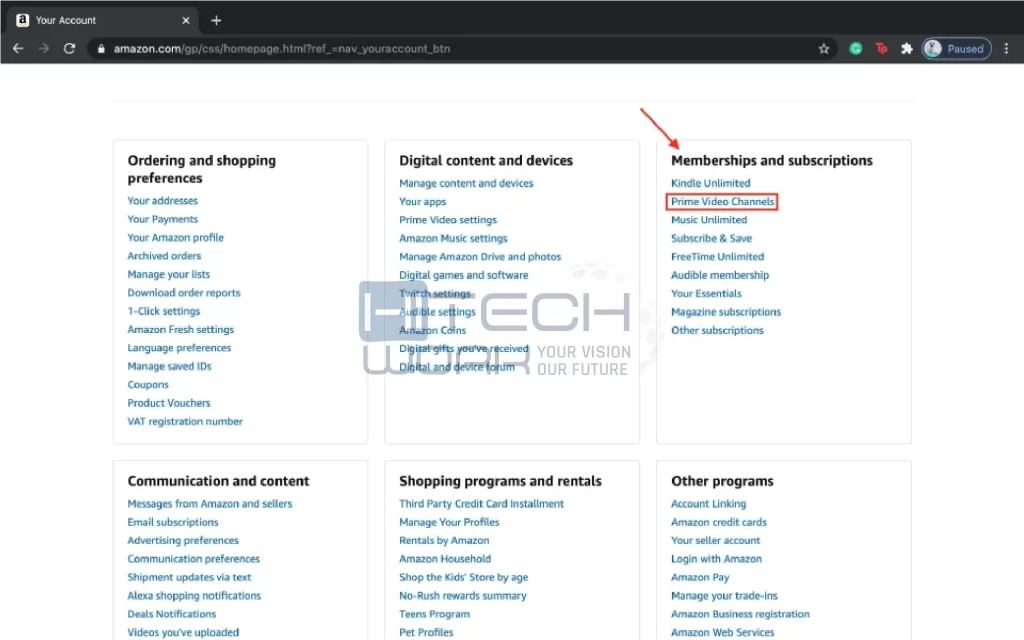Open Shipment updates via text
Image resolution: width=1024 pixels, height=640 pixels.
189,577
